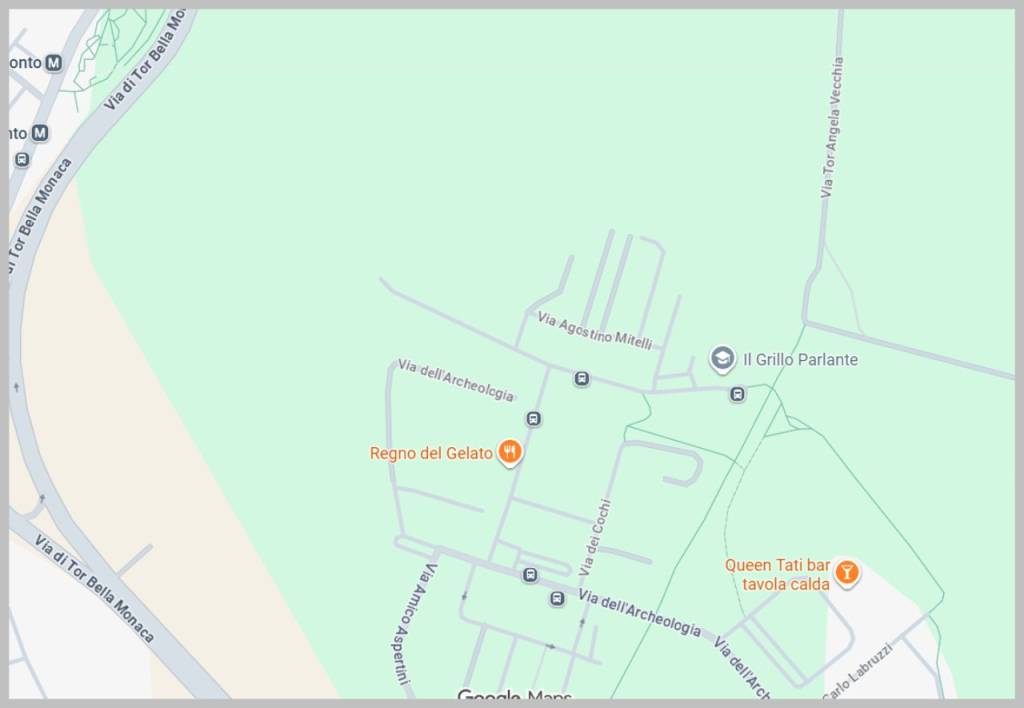
Task: Click the Via Agostino Mitelli street label
Action: coord(595,330)
